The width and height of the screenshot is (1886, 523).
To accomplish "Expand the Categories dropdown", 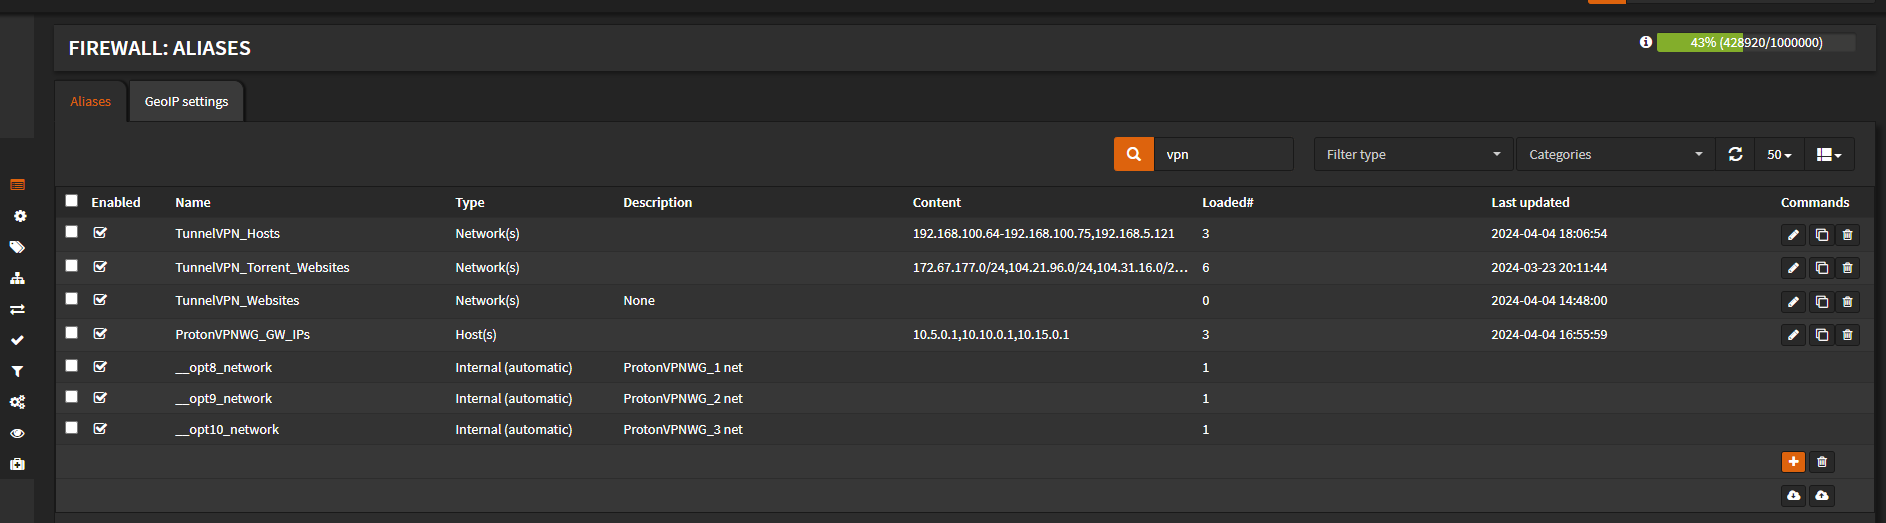I will [1615, 154].
